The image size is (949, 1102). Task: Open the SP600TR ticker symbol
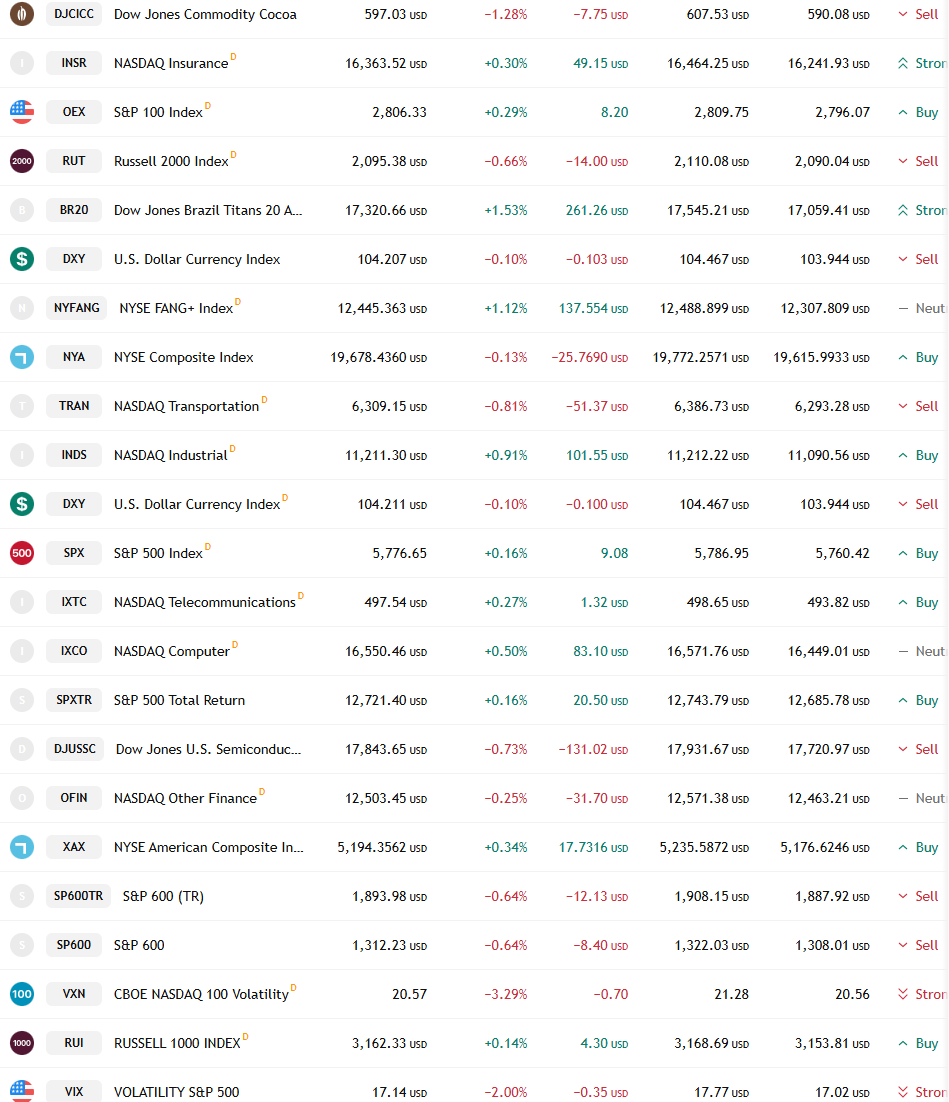[78, 896]
